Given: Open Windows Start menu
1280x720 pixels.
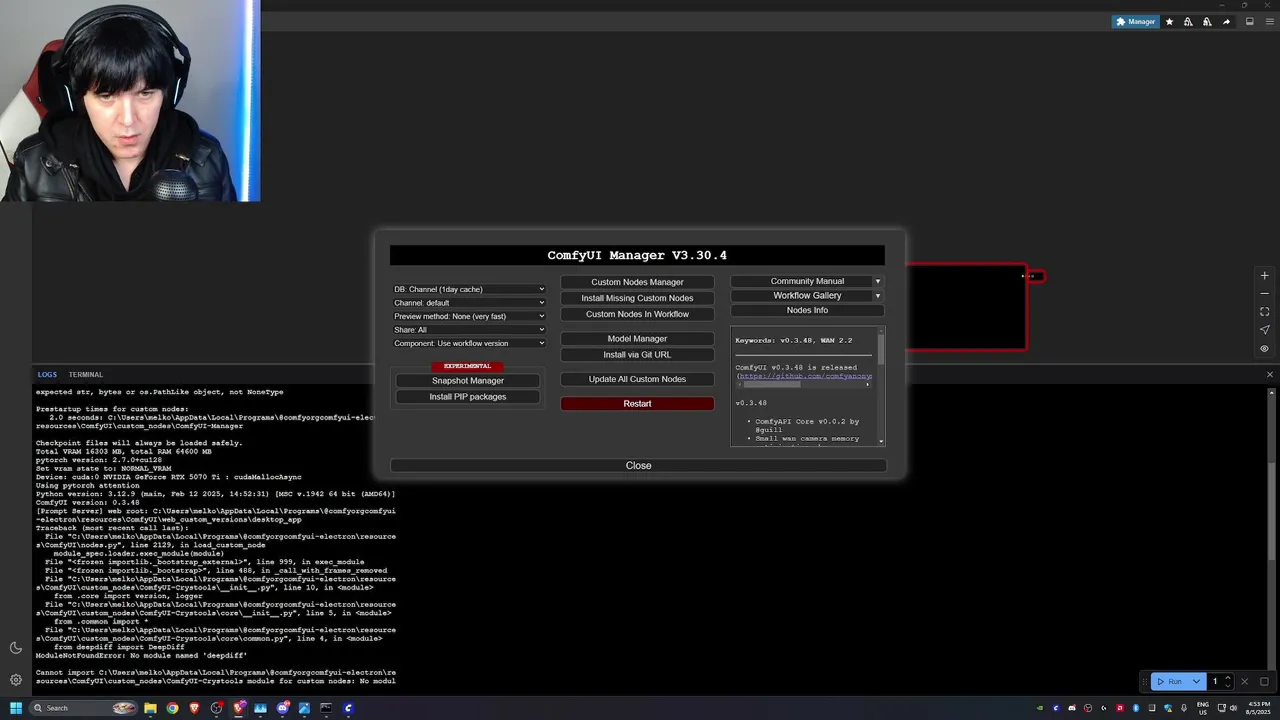Looking at the screenshot, I should [16, 708].
